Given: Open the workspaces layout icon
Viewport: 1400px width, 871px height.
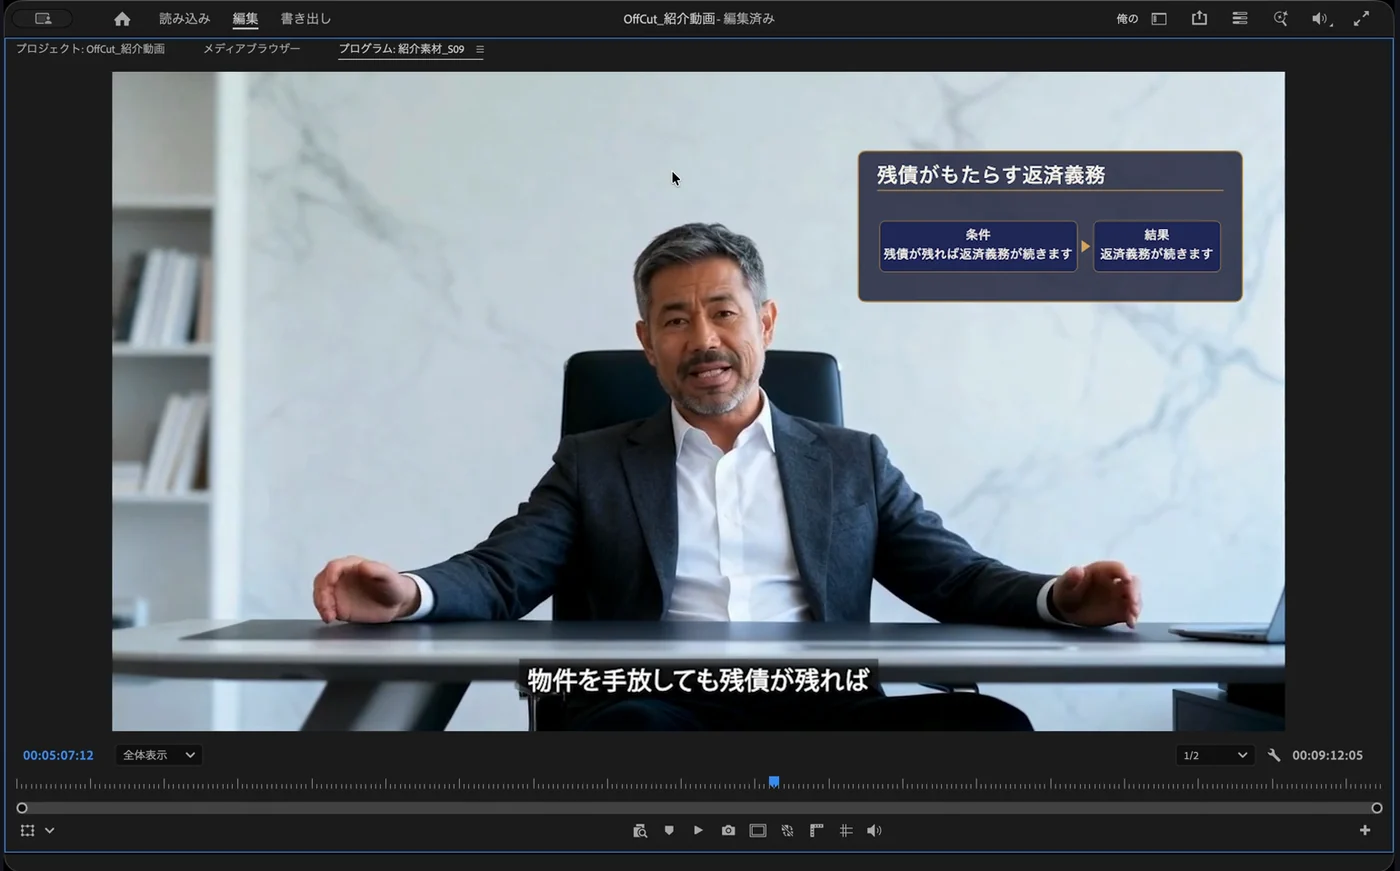Looking at the screenshot, I should [1159, 19].
